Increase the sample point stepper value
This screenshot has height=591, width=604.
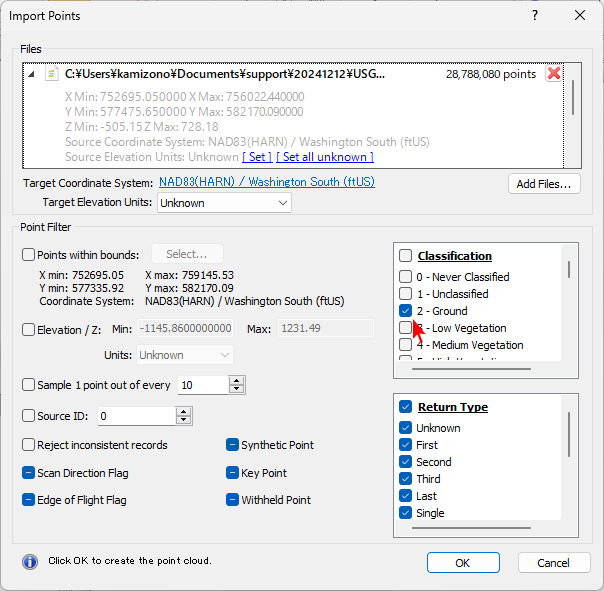(236, 380)
